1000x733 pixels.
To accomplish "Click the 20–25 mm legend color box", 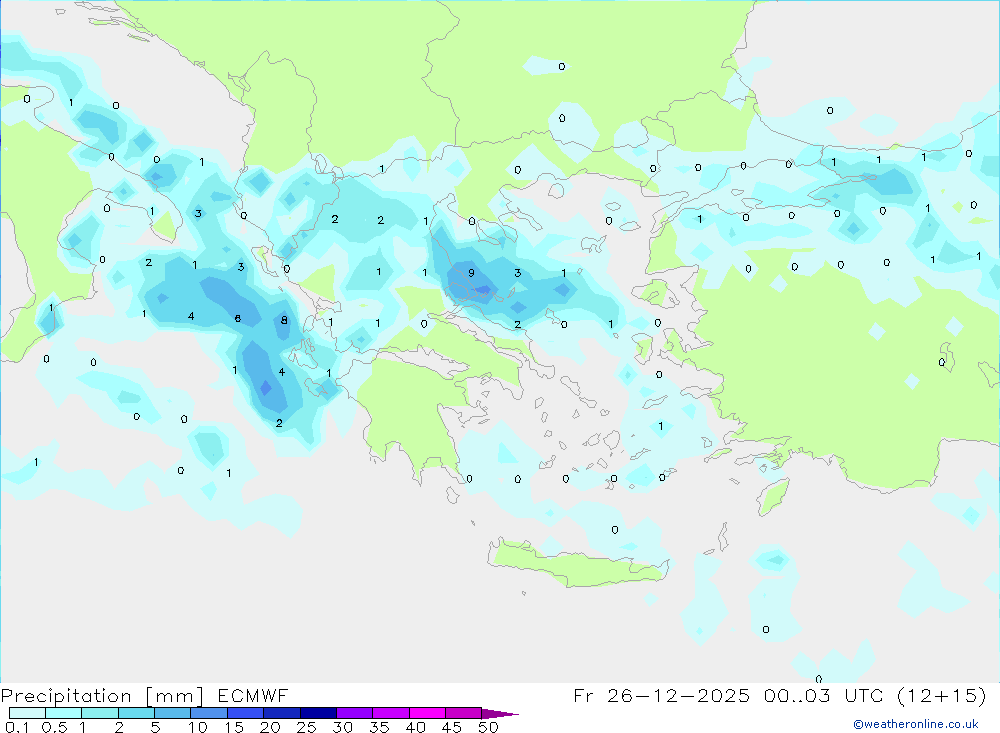I will click(x=282, y=713).
